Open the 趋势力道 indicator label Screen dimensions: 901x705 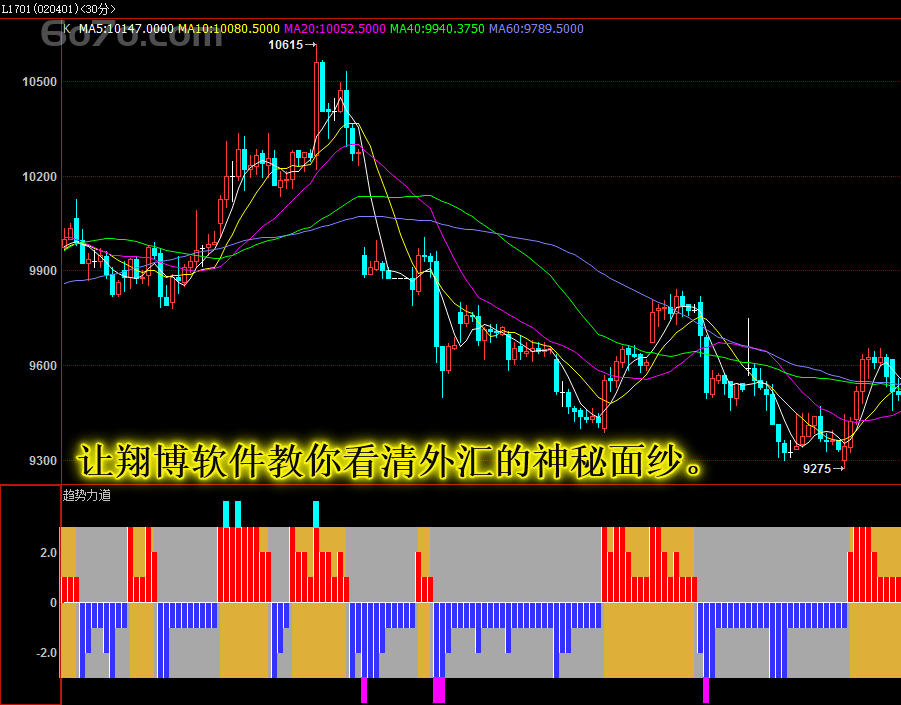point(87,495)
